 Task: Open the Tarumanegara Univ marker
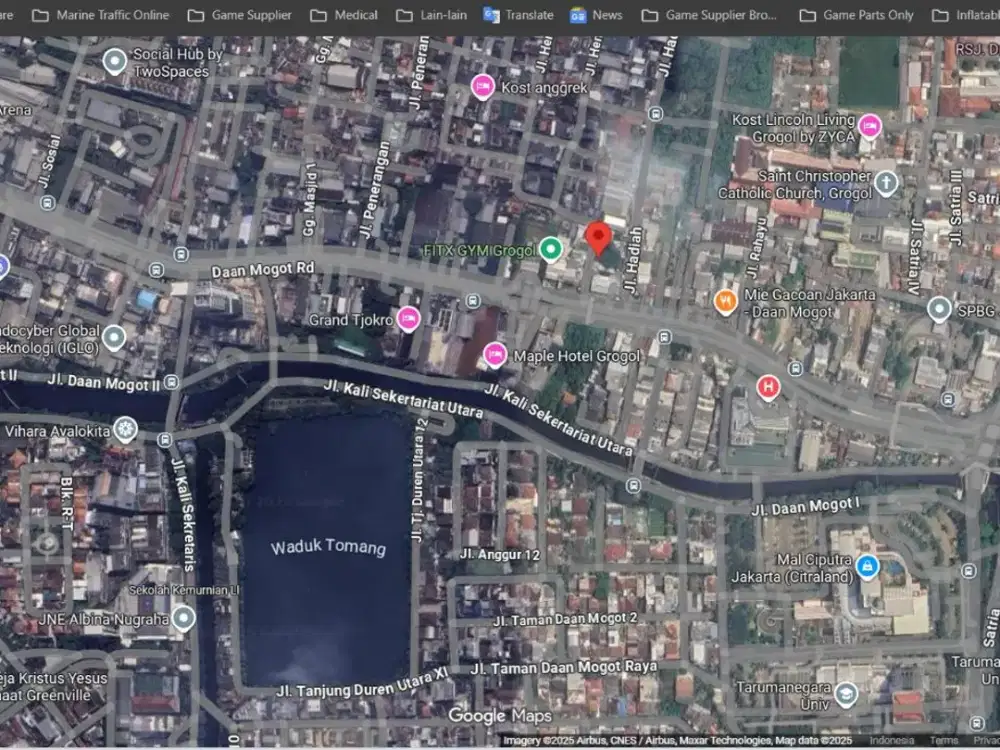(846, 694)
